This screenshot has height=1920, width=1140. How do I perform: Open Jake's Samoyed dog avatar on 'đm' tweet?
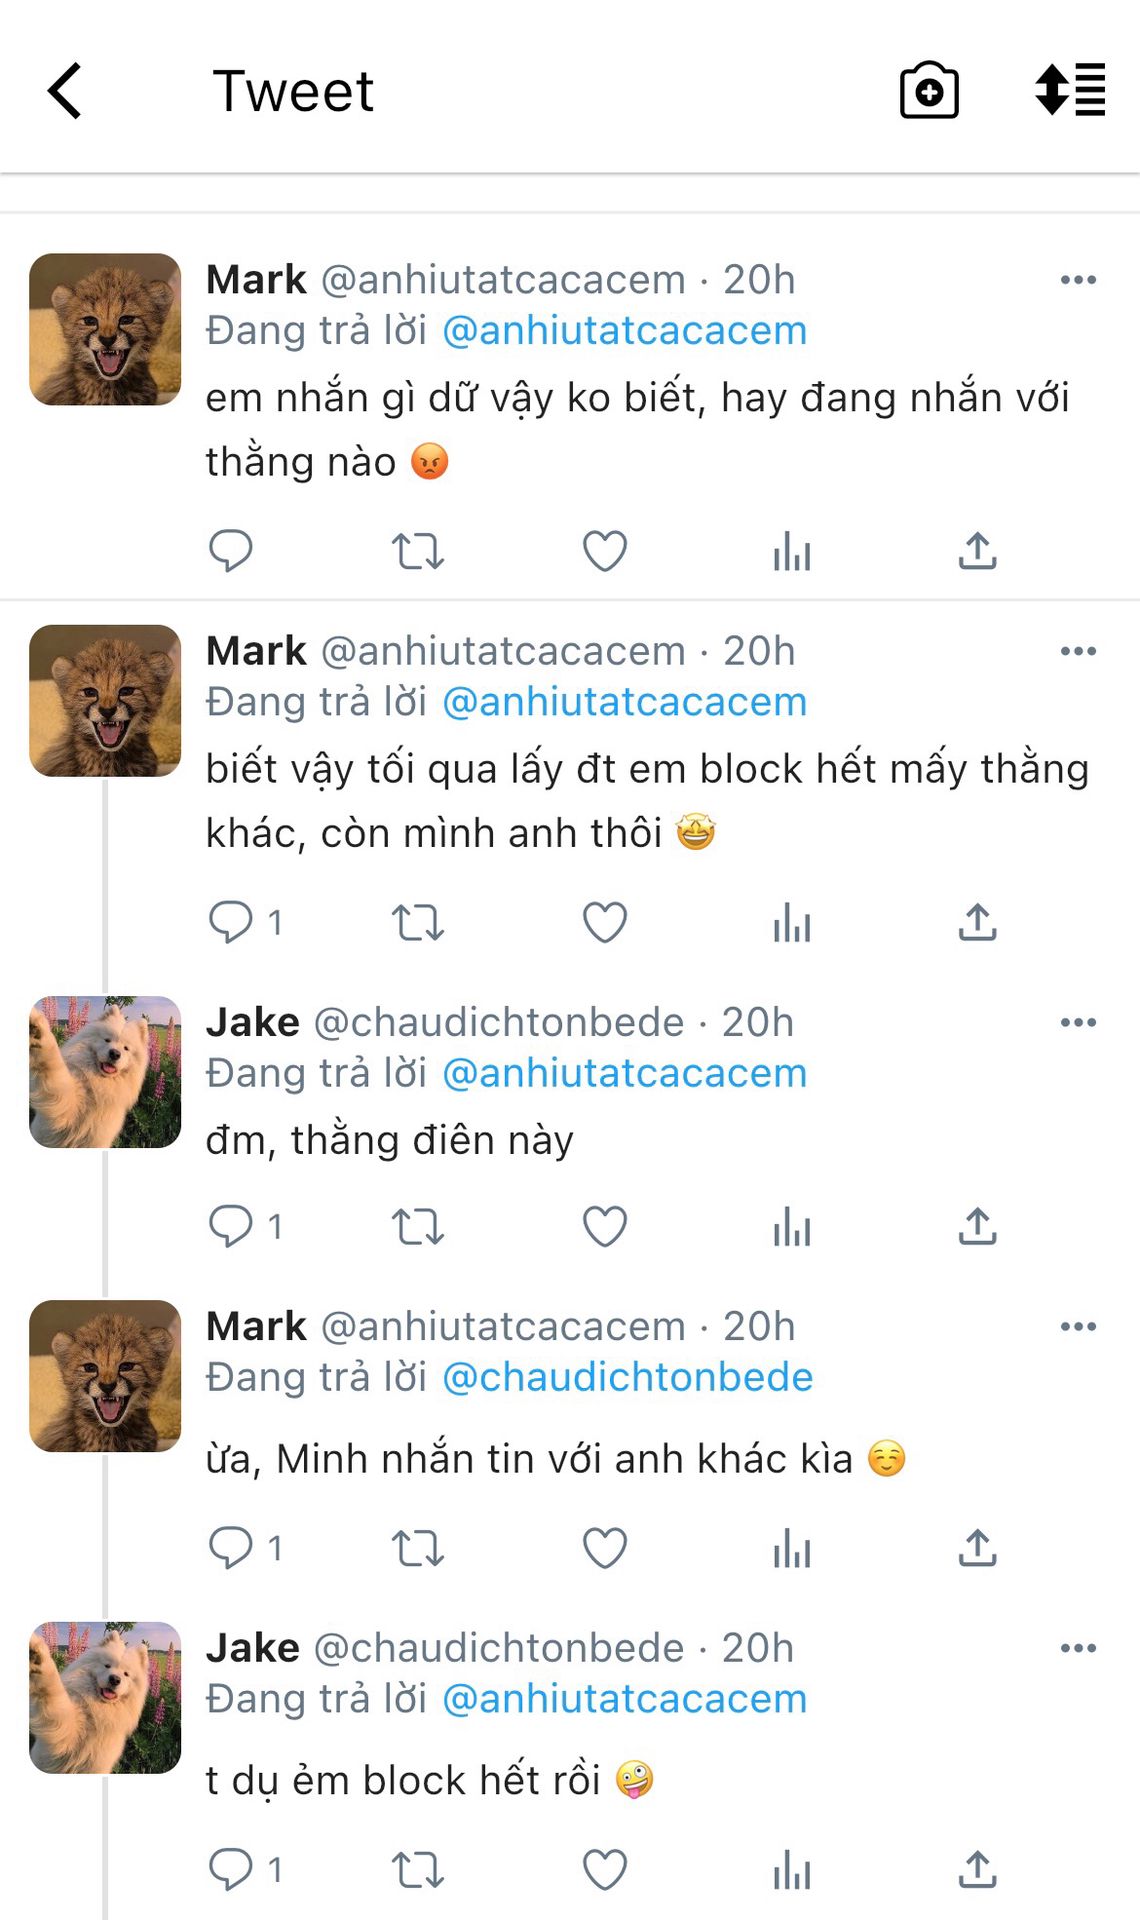coord(105,1072)
